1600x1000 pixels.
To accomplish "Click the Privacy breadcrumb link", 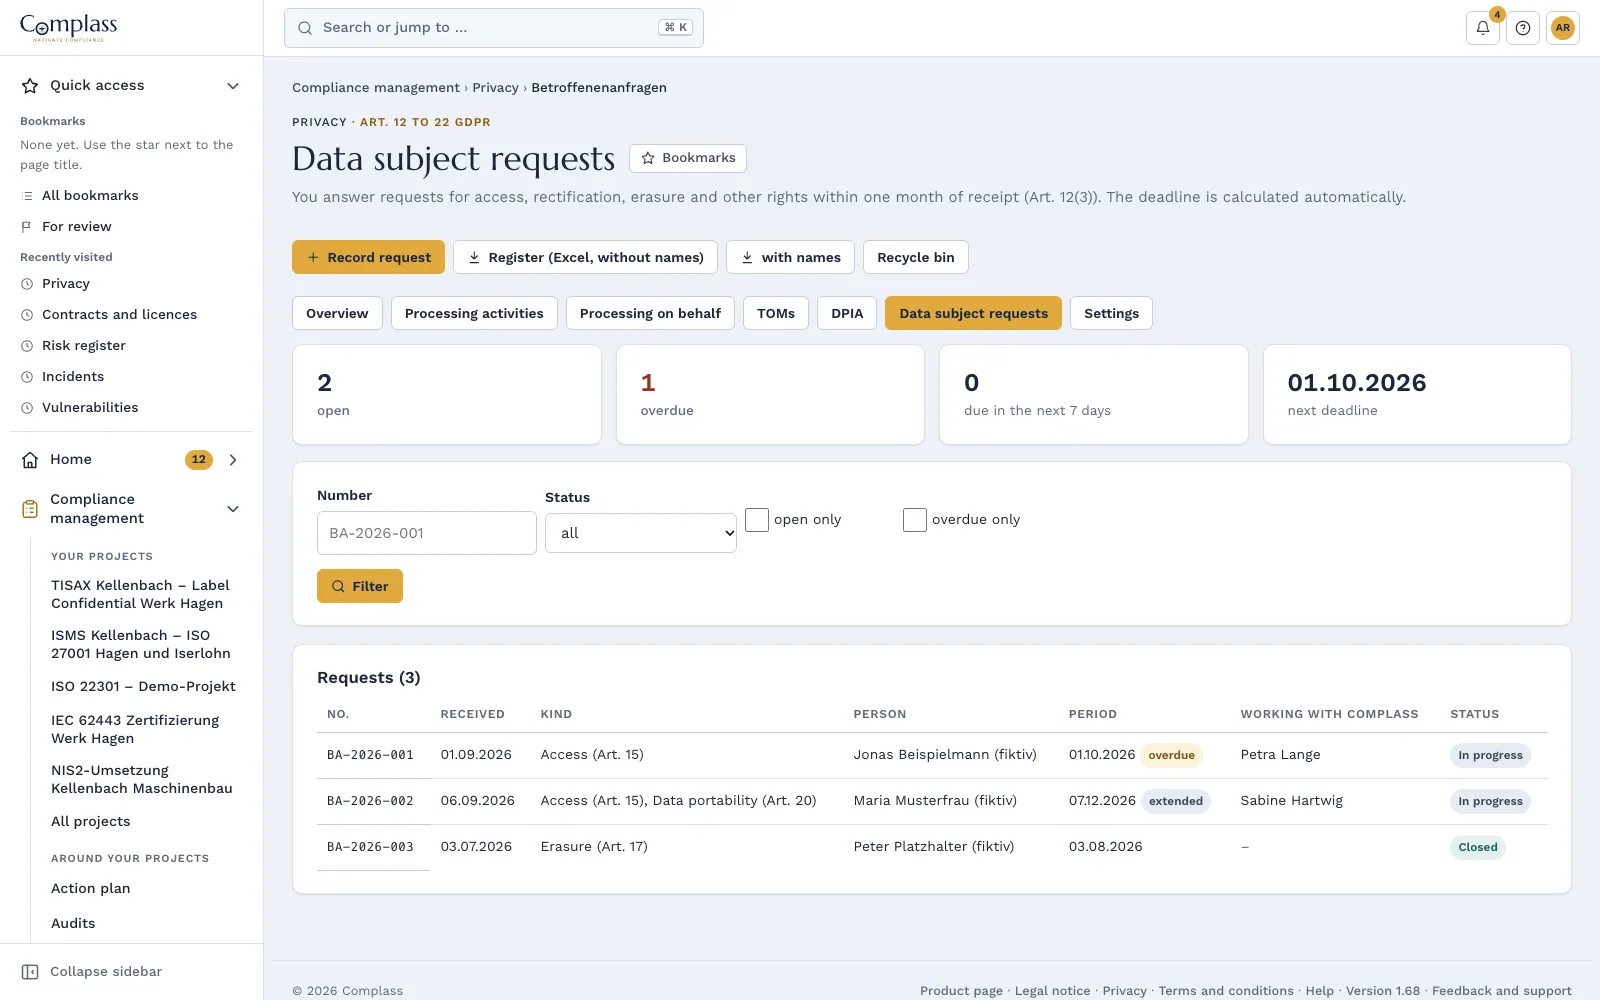I will [495, 88].
